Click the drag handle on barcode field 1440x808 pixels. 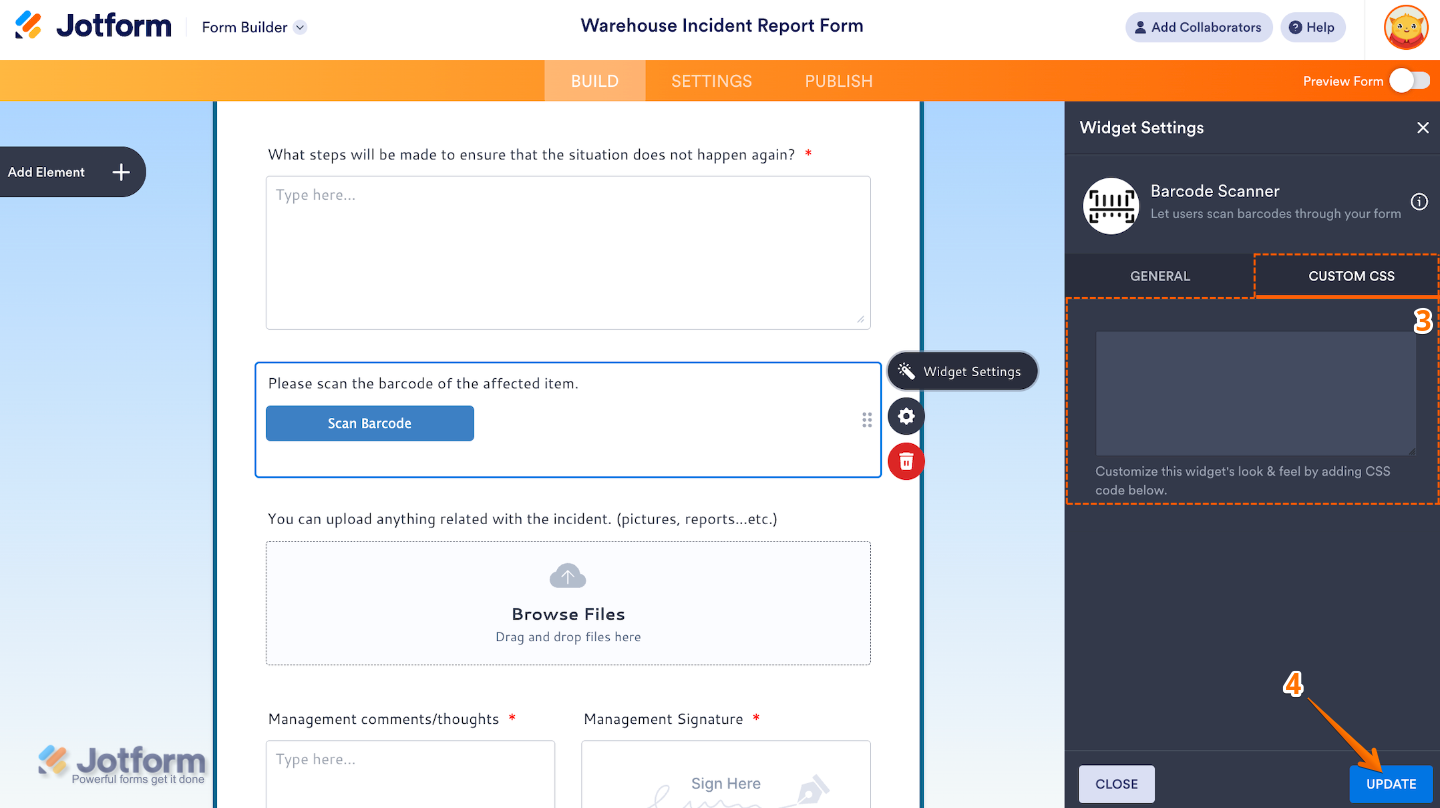point(867,420)
